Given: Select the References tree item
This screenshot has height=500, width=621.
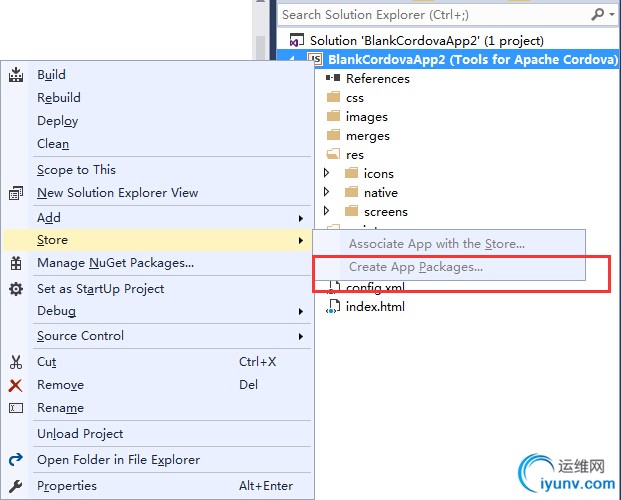Looking at the screenshot, I should (x=377, y=78).
